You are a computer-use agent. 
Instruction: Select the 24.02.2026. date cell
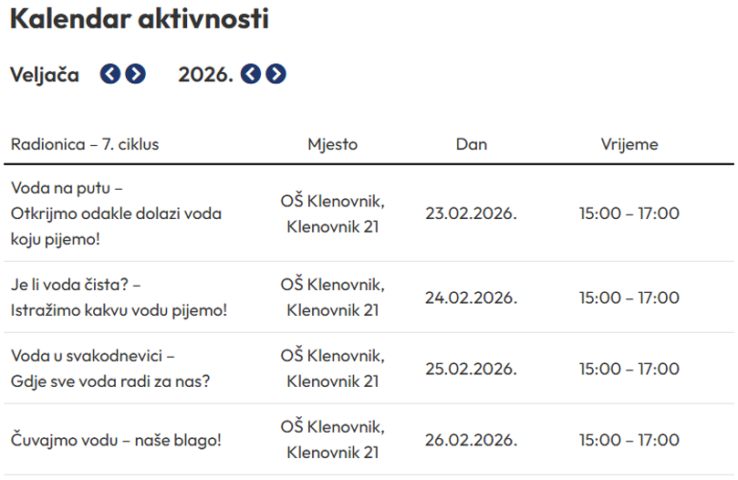[471, 298]
